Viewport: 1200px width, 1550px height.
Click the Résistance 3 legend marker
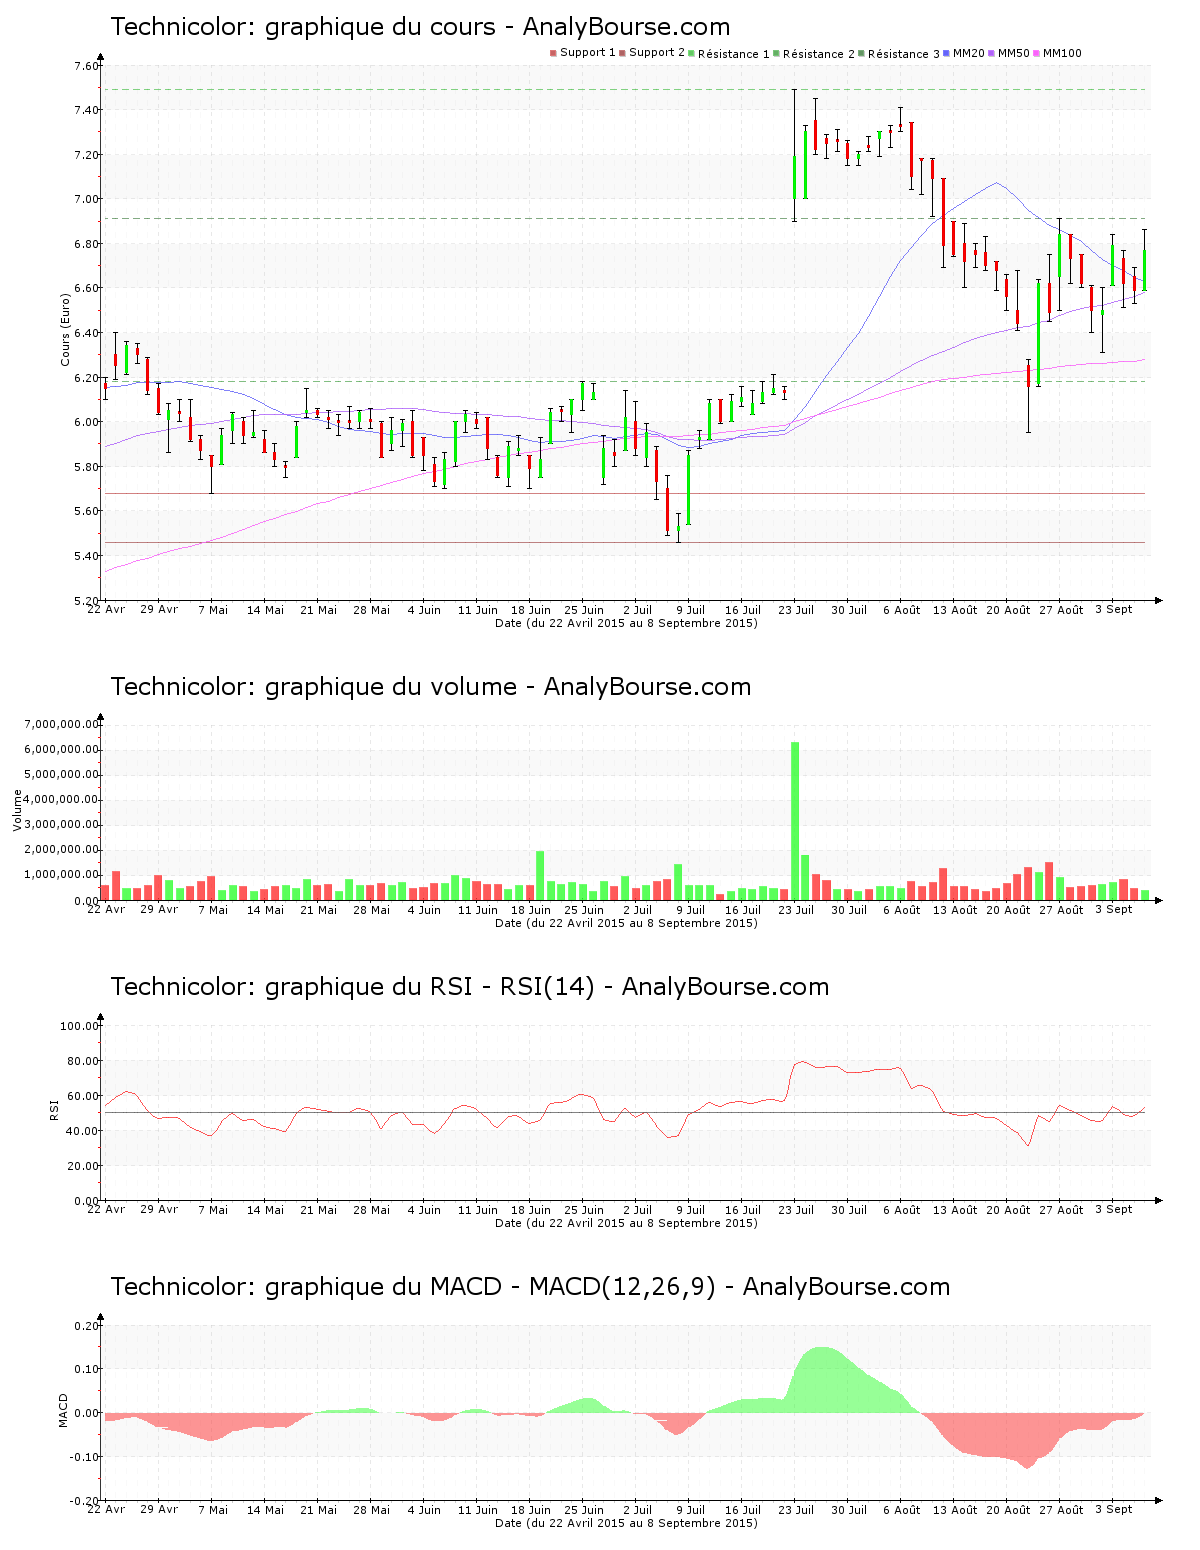tap(861, 53)
